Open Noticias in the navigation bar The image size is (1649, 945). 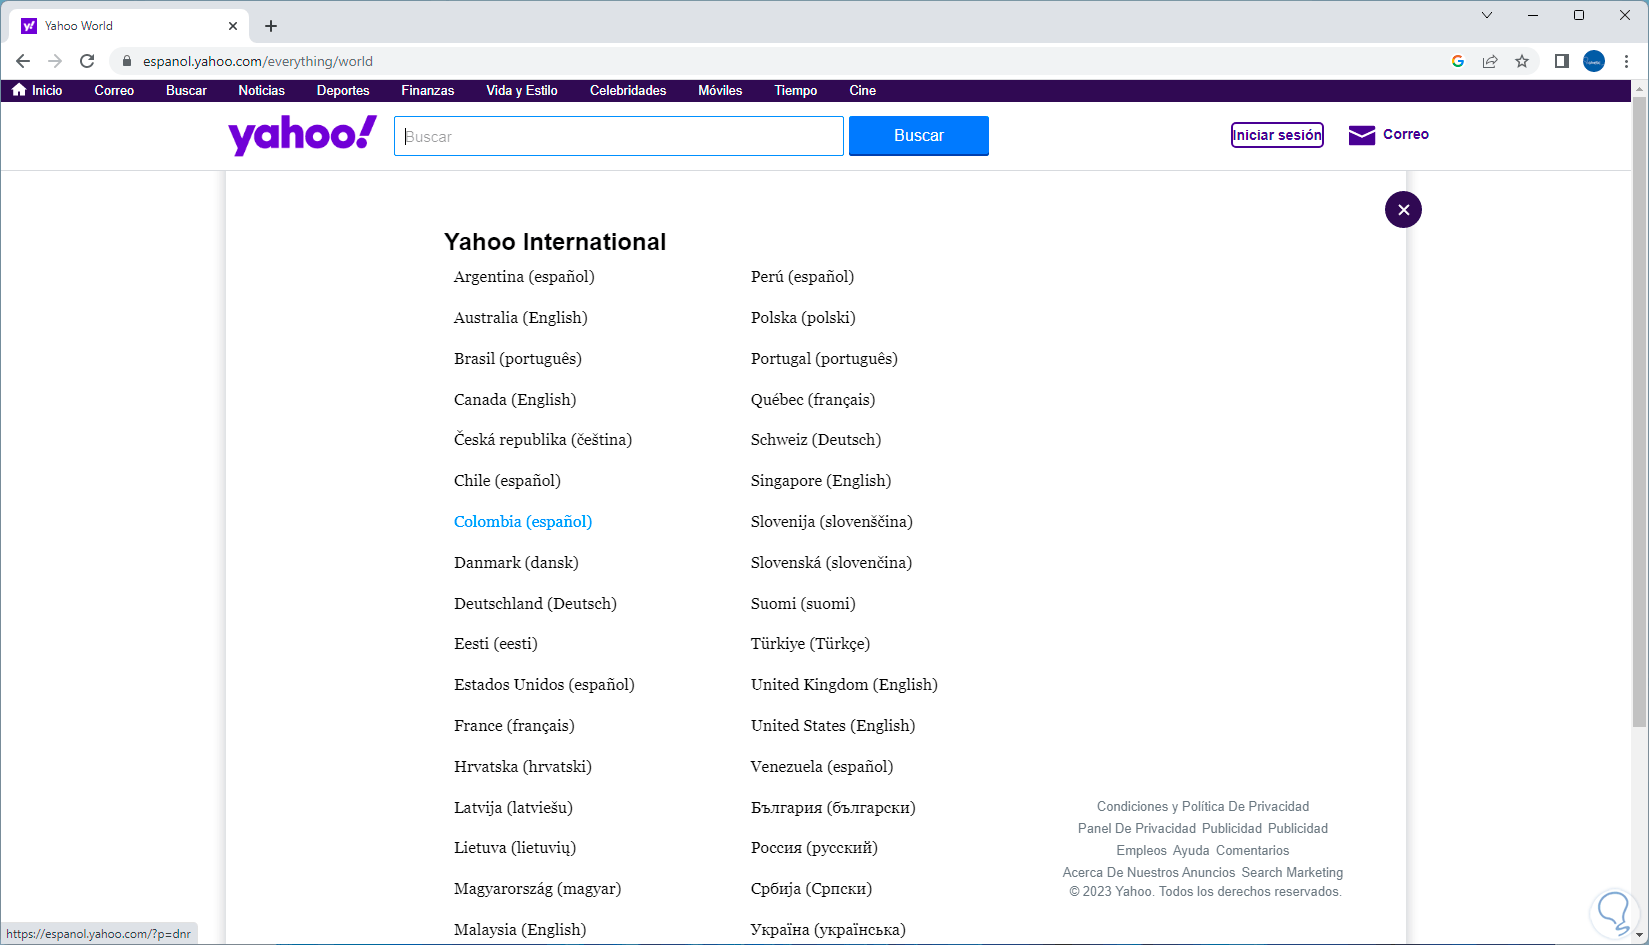(262, 90)
